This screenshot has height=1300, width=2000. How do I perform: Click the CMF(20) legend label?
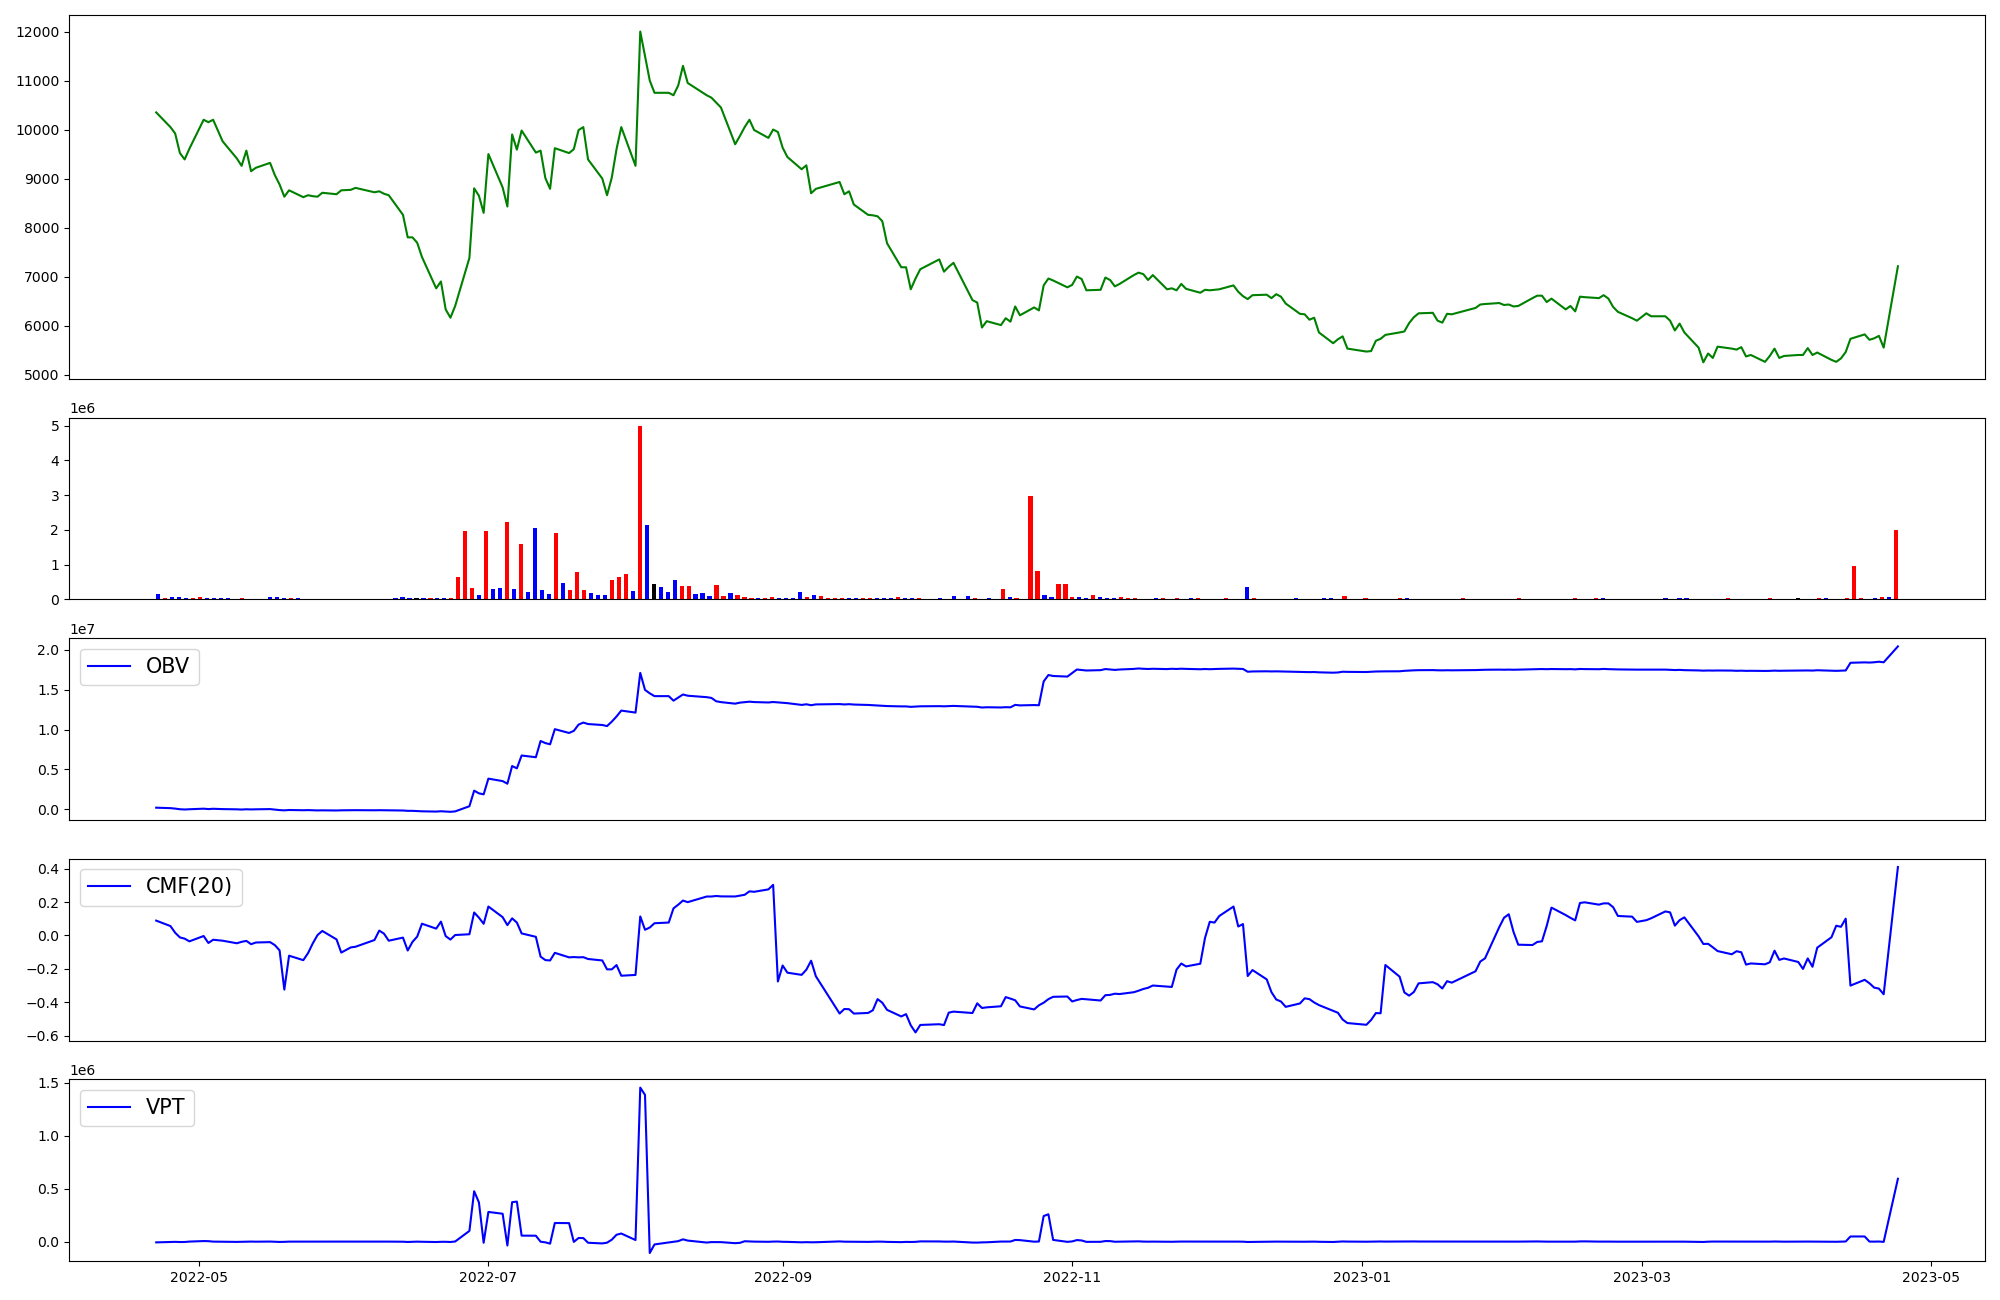pyautogui.click(x=188, y=886)
